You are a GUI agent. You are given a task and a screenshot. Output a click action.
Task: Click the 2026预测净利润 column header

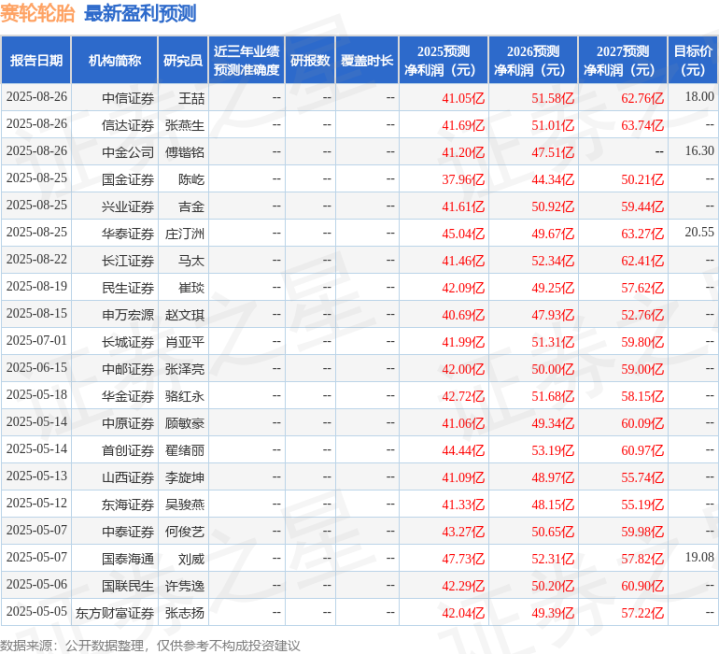tap(533, 60)
